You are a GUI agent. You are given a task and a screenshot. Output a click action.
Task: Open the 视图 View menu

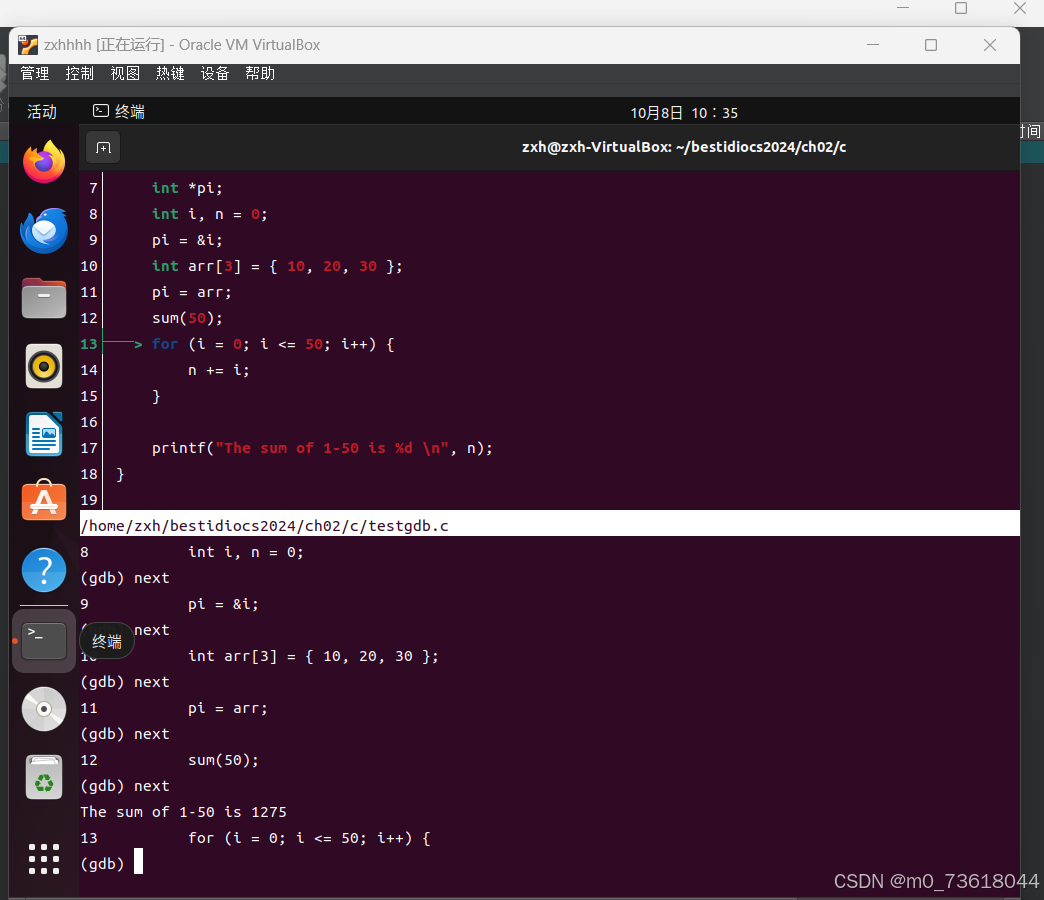[x=124, y=73]
